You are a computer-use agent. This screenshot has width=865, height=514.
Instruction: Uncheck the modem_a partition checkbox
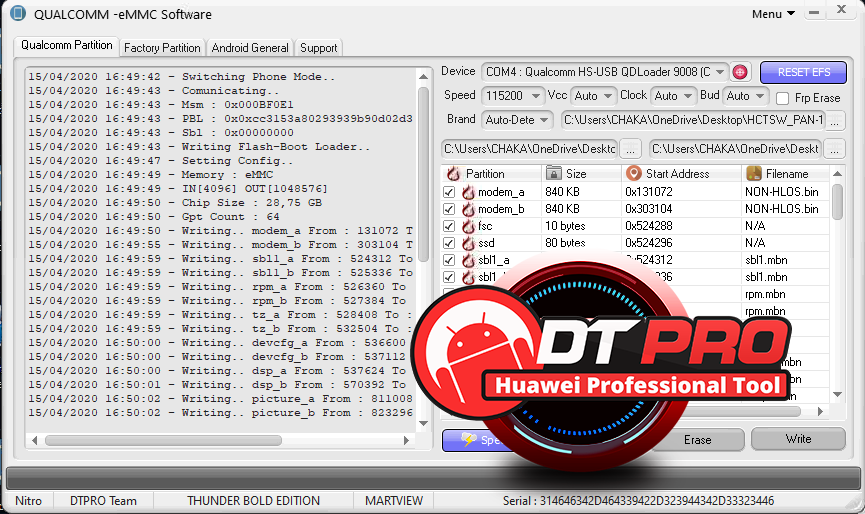(x=449, y=192)
